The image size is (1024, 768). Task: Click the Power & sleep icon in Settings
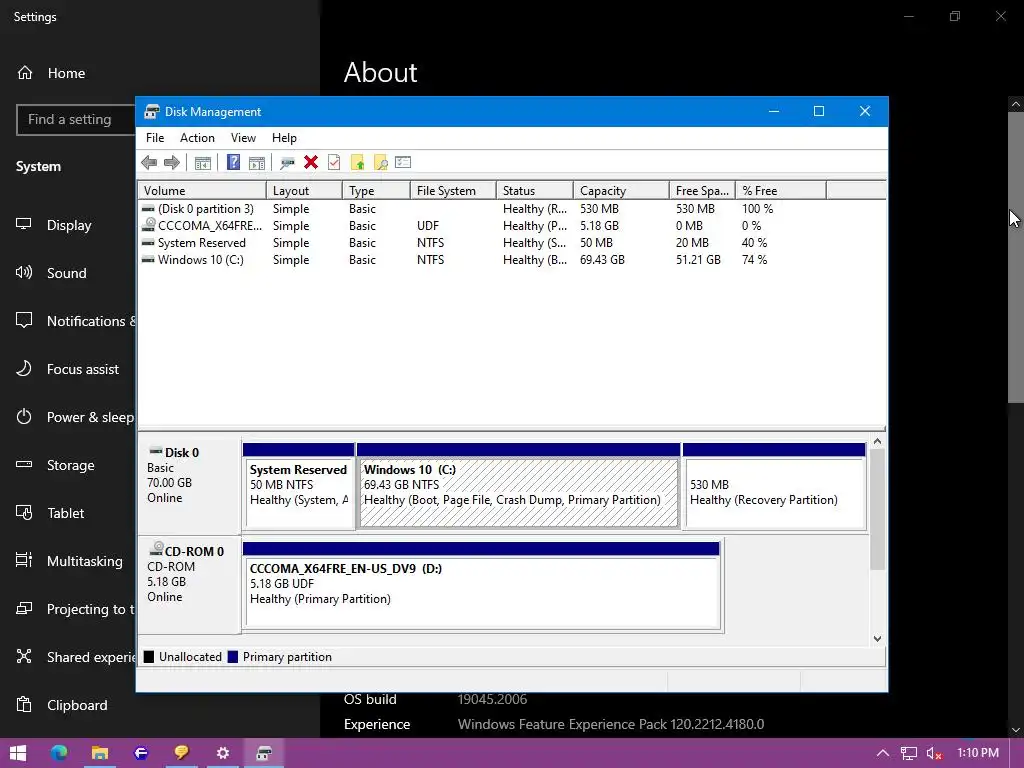tap(24, 417)
